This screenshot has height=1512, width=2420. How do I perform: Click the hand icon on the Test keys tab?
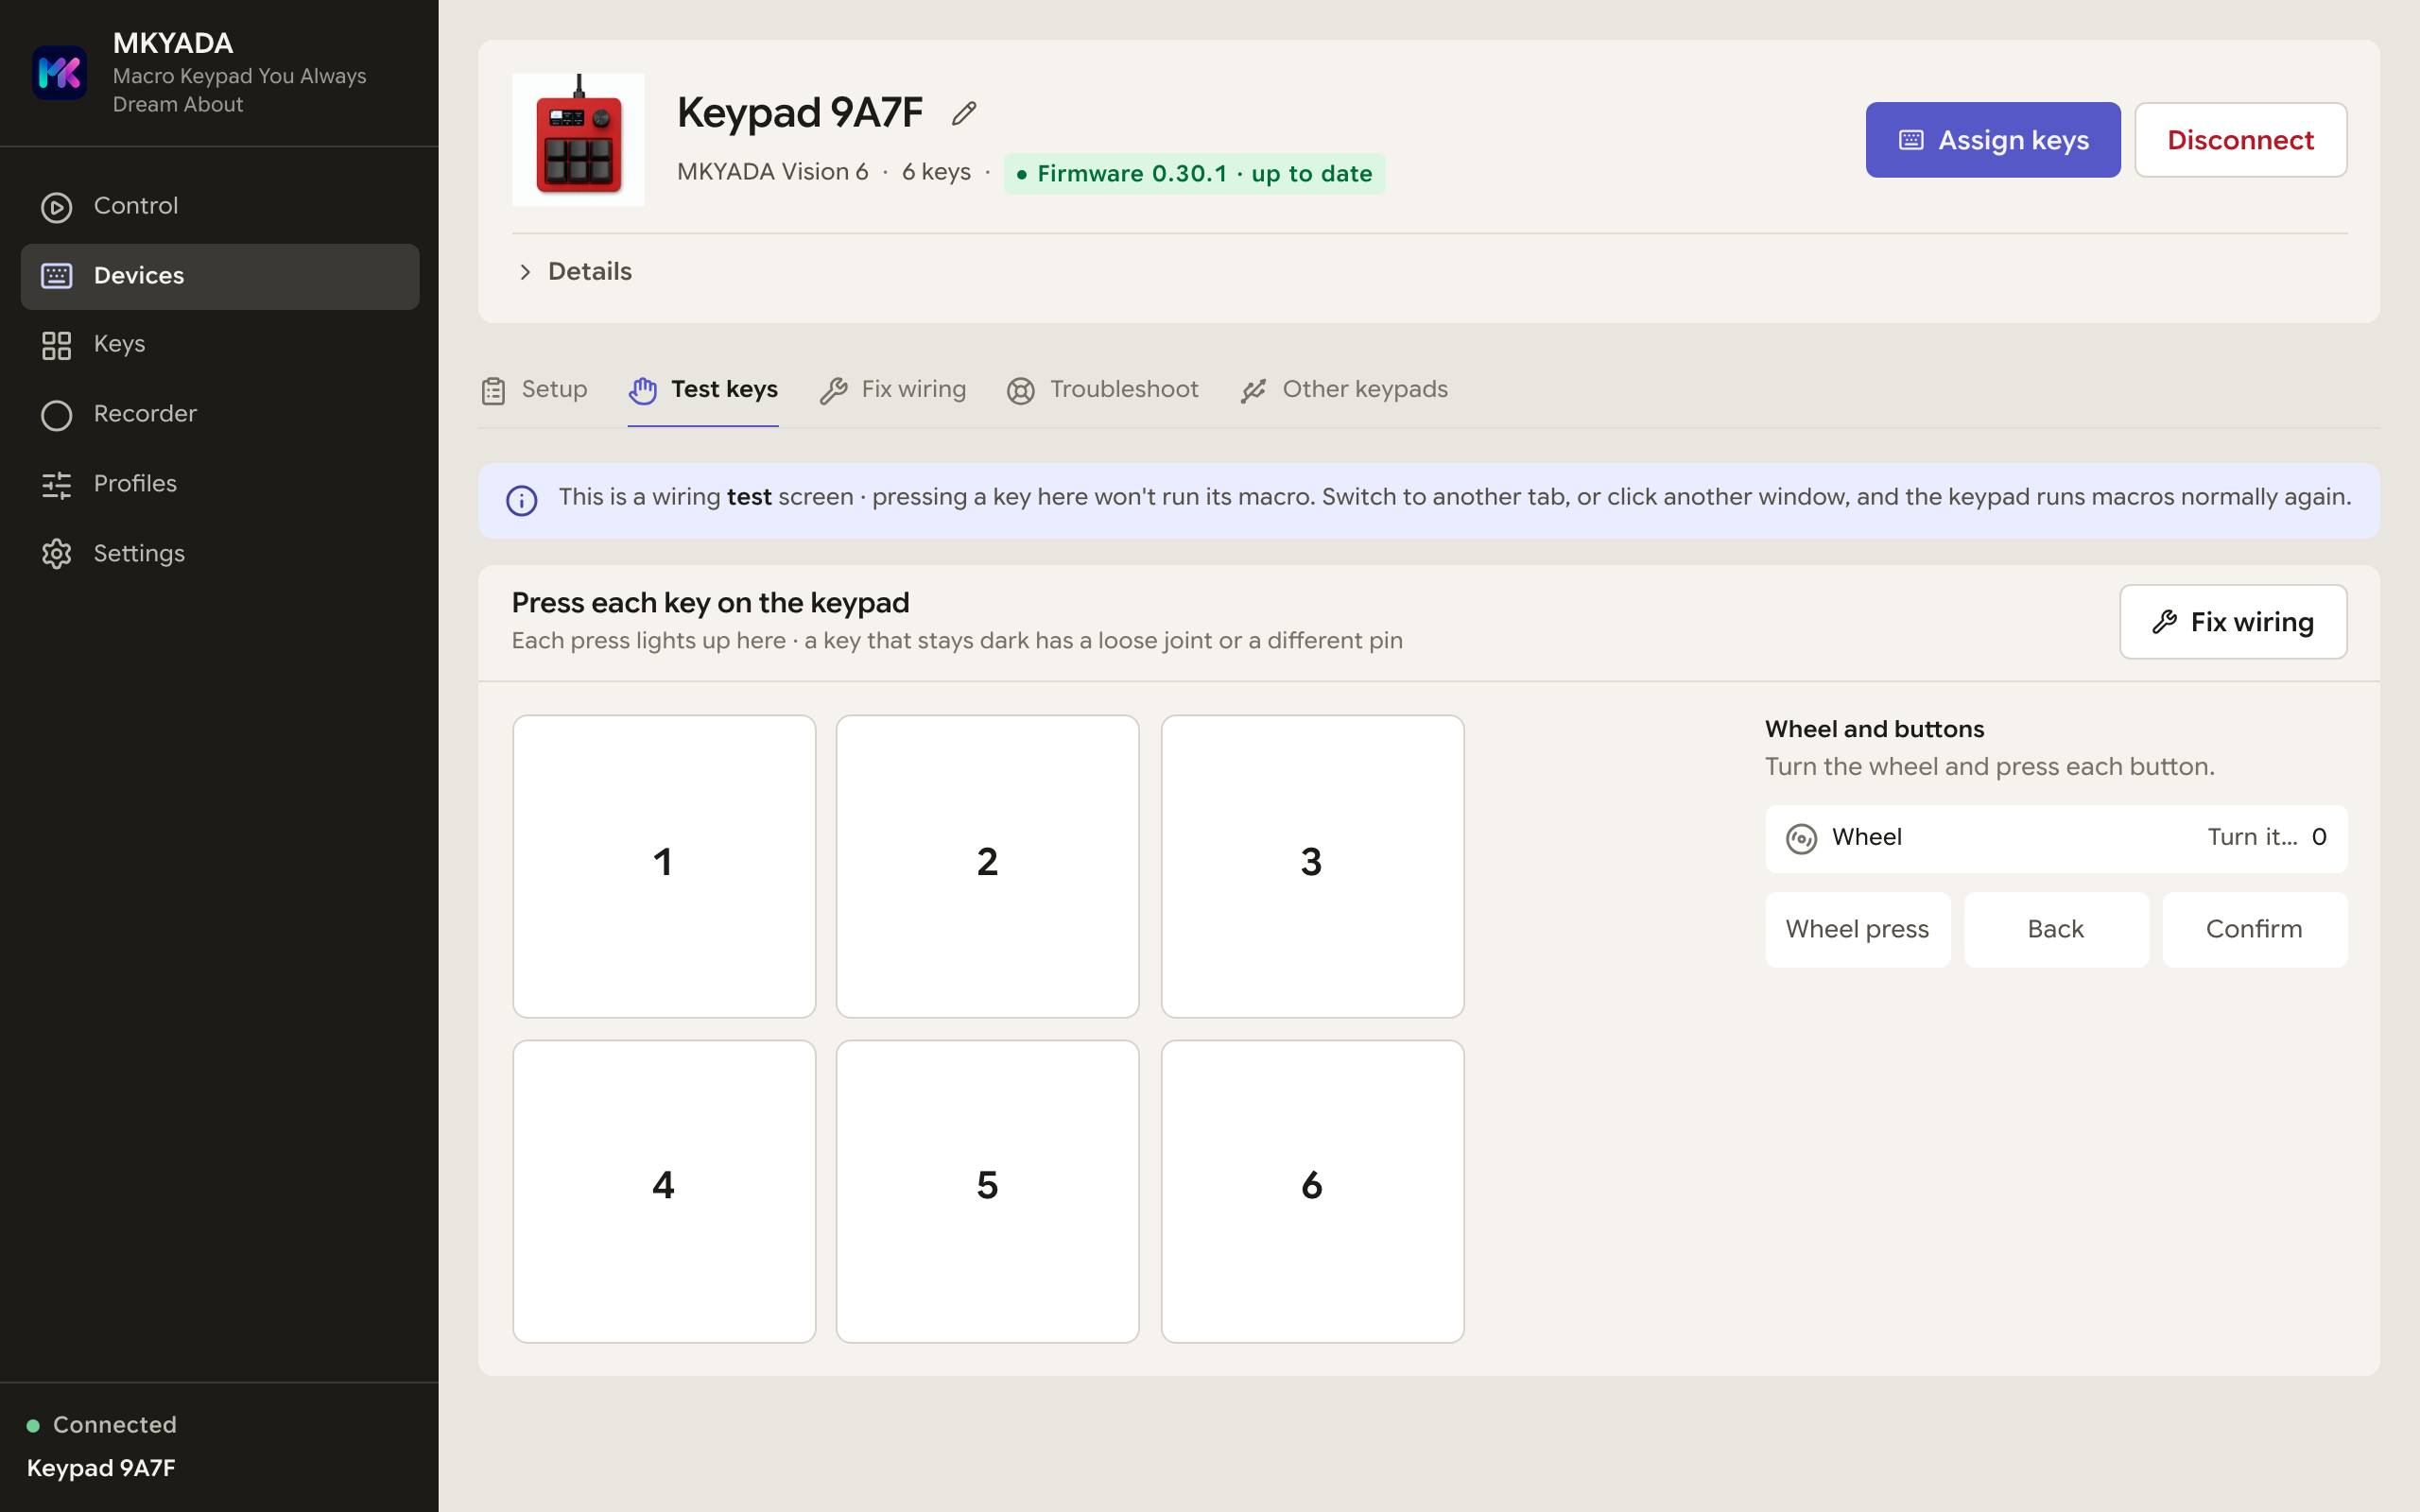642,390
